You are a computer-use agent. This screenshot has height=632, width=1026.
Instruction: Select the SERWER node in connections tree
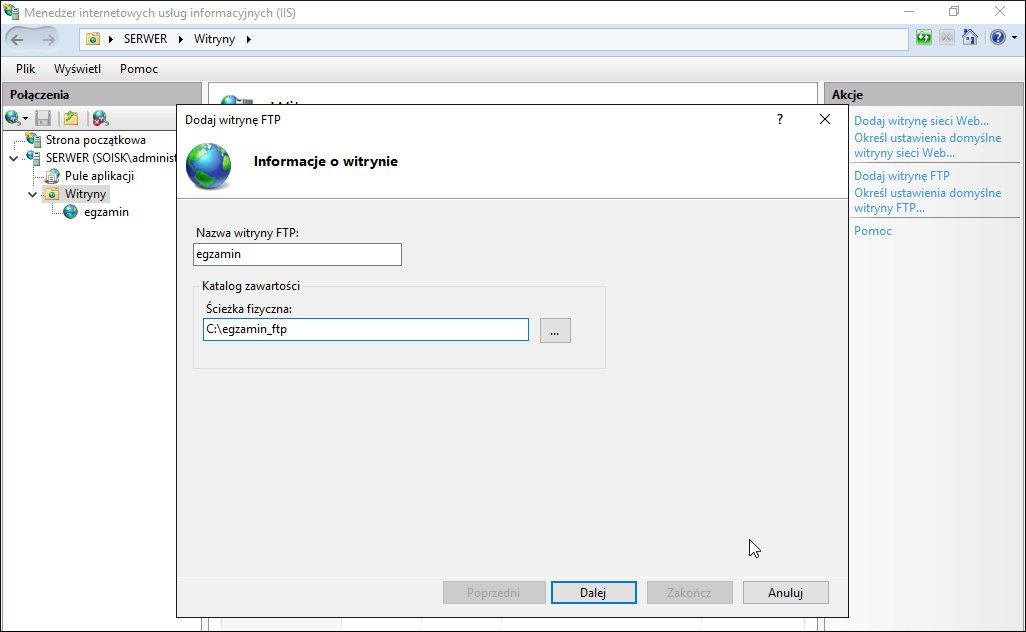[x=111, y=158]
